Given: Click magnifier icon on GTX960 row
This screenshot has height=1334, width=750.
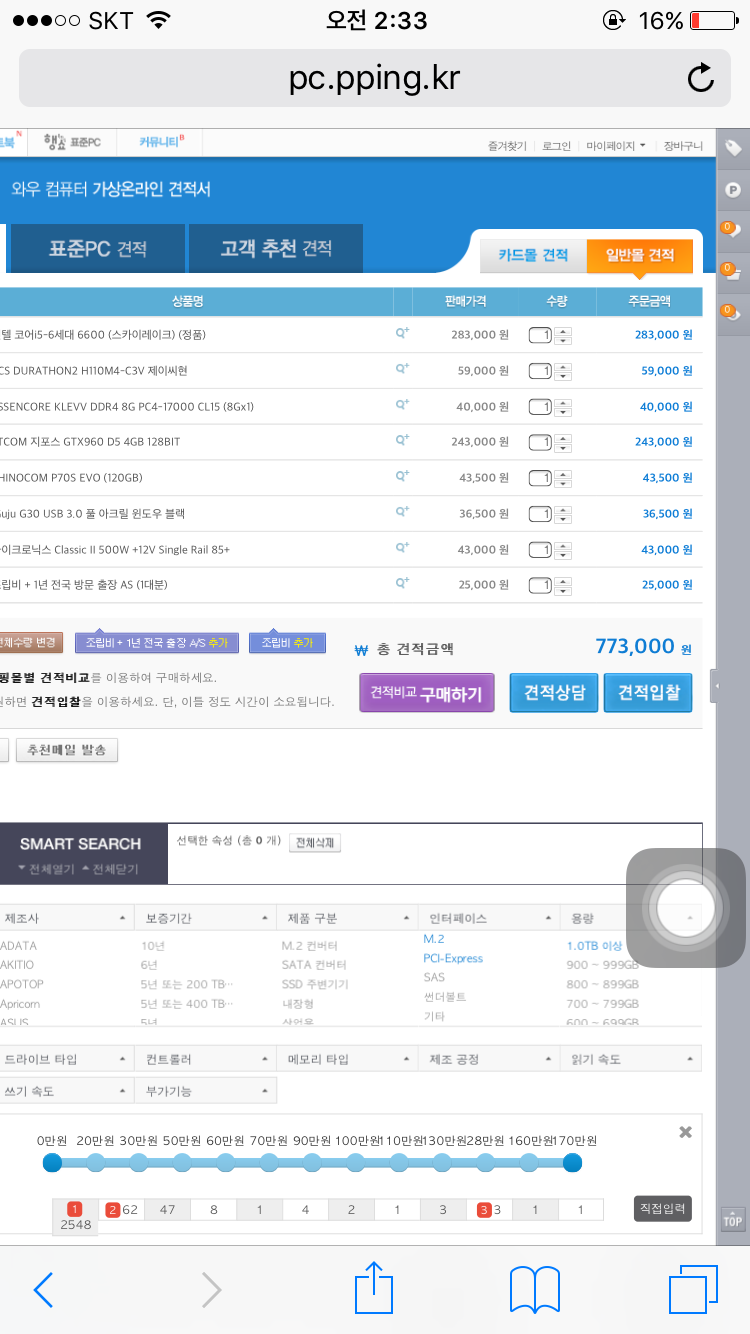Looking at the screenshot, I should pos(402,440).
